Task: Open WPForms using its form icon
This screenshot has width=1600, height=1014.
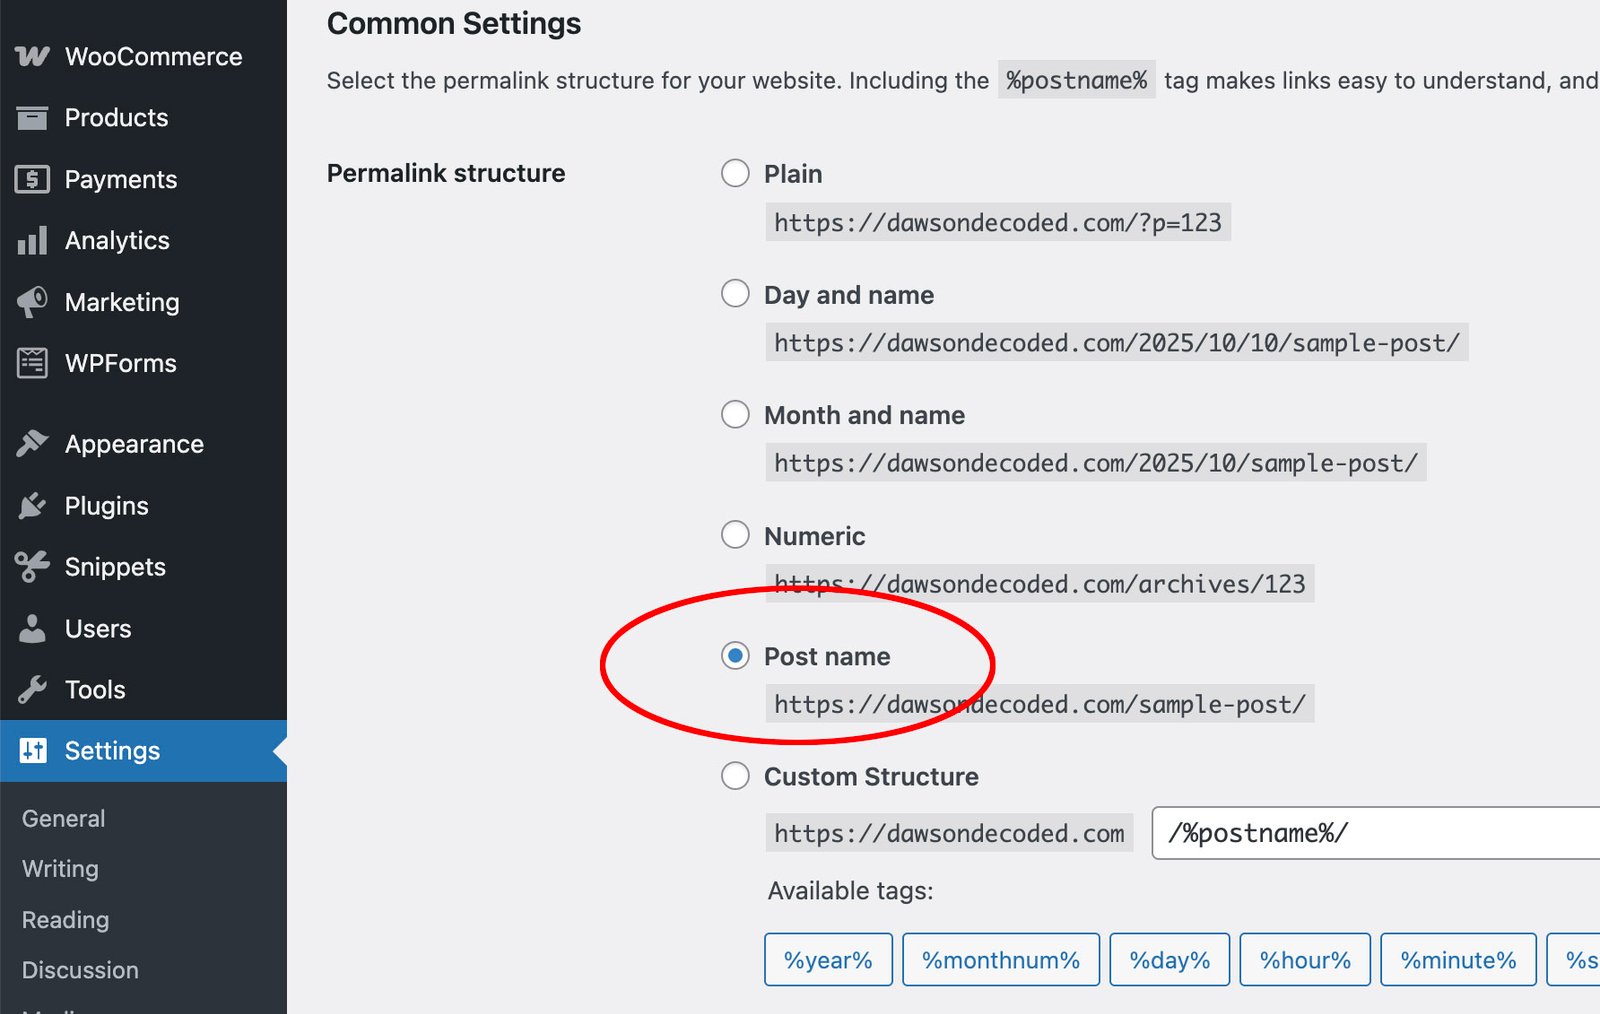Action: pos(32,363)
